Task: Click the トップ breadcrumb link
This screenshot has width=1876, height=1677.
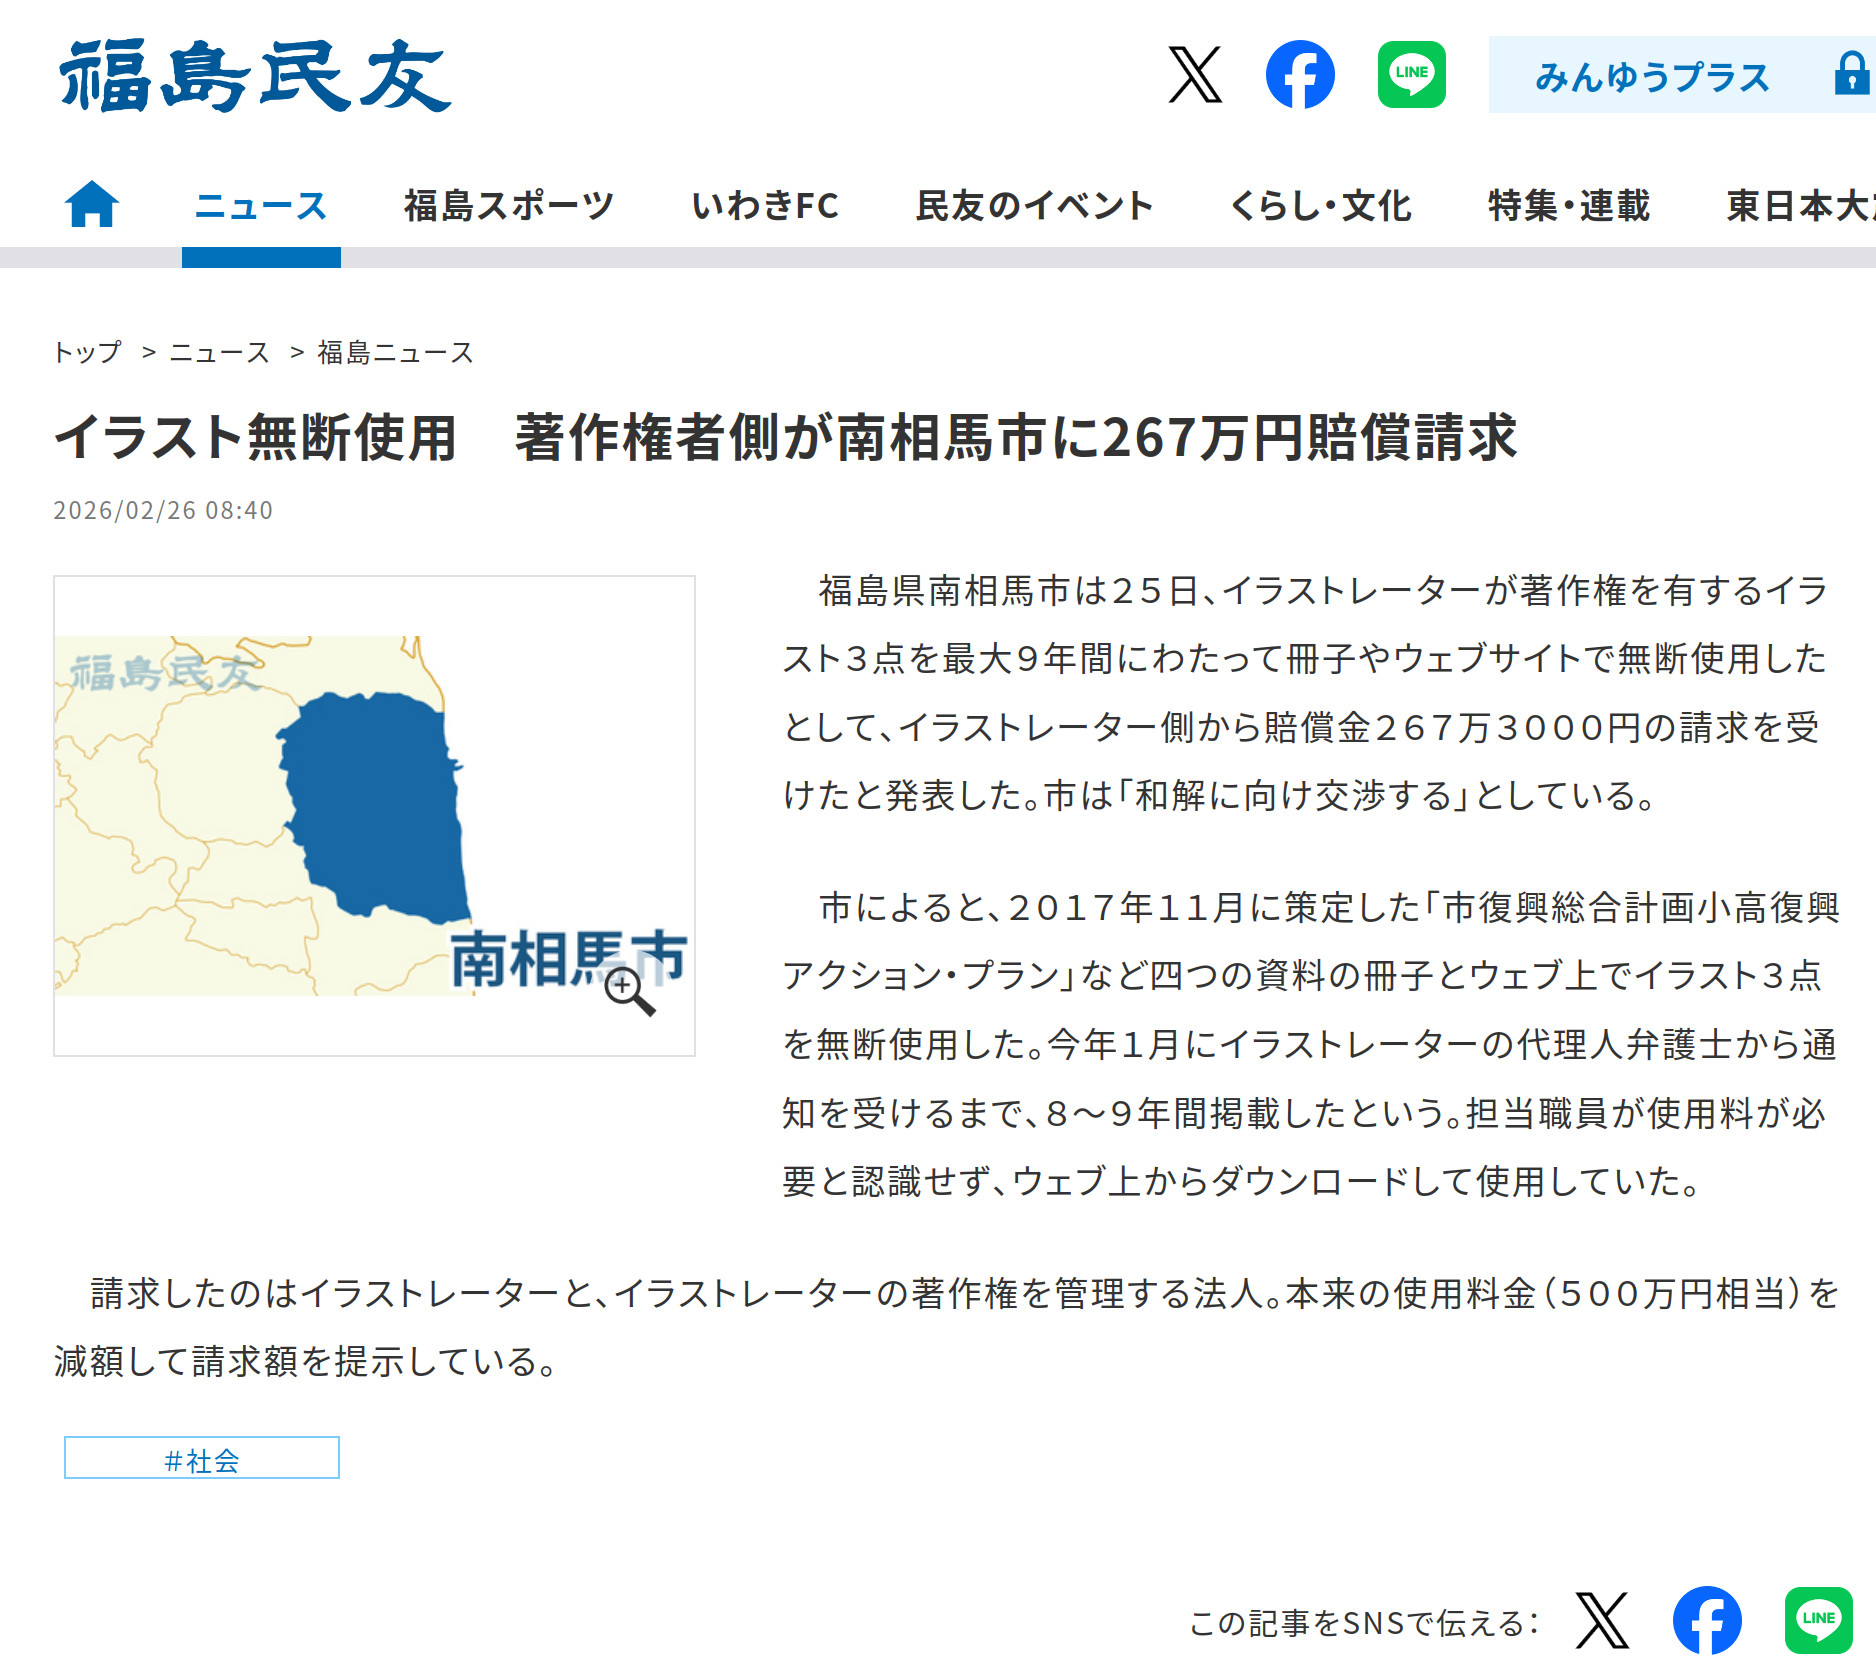Action: coord(87,352)
